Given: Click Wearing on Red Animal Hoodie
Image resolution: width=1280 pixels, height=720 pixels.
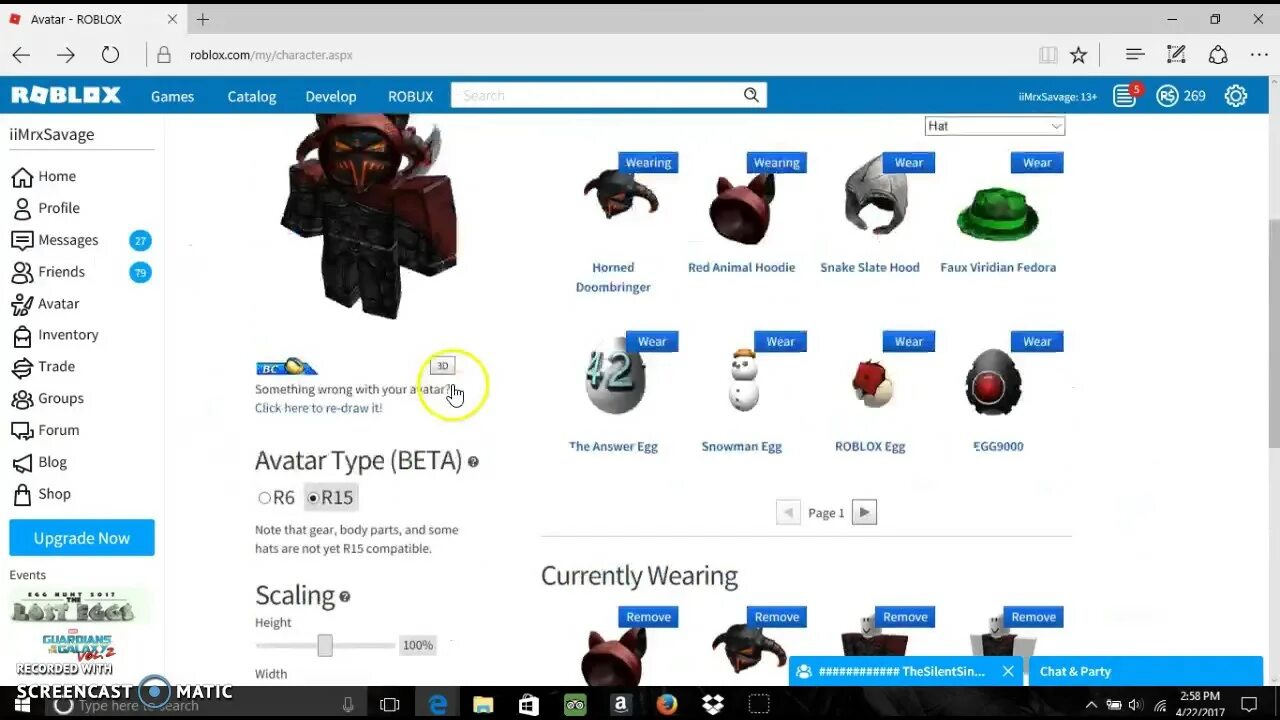Looking at the screenshot, I should click(x=776, y=163).
